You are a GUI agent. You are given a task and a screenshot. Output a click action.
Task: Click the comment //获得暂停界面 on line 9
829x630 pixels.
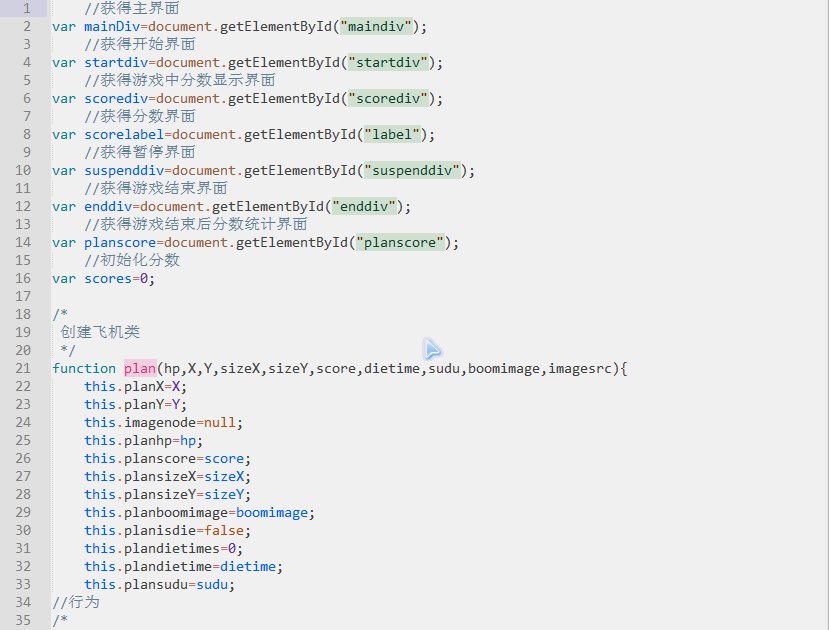pyautogui.click(x=140, y=152)
